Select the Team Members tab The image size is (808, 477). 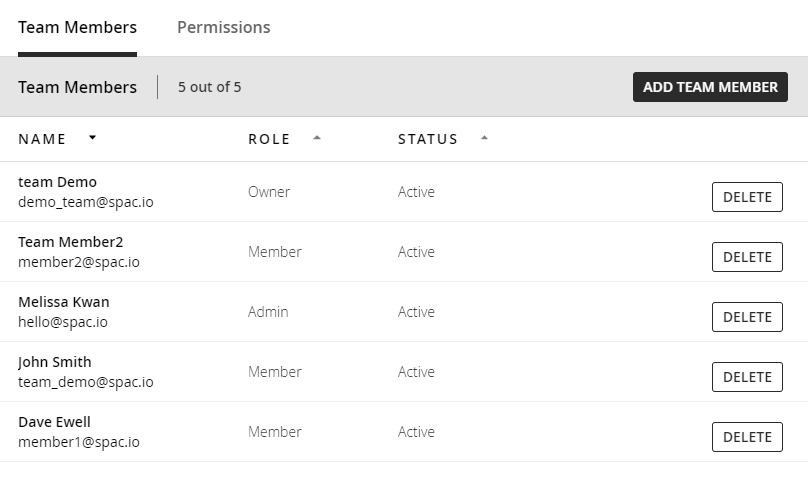tap(77, 27)
